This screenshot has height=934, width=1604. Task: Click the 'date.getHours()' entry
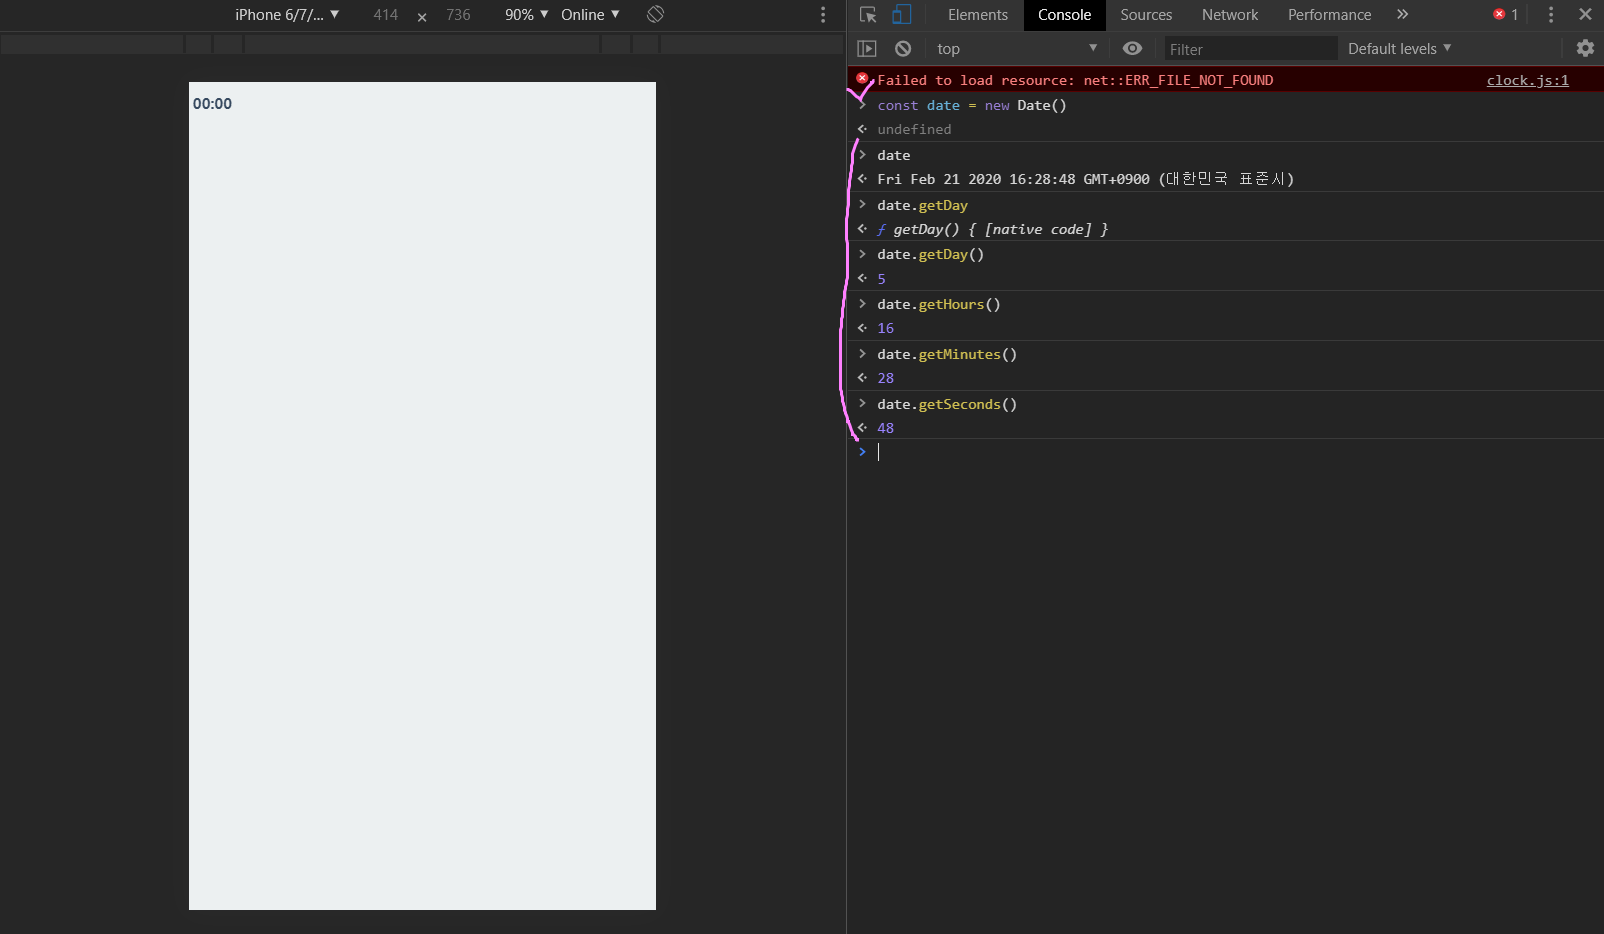(x=938, y=304)
